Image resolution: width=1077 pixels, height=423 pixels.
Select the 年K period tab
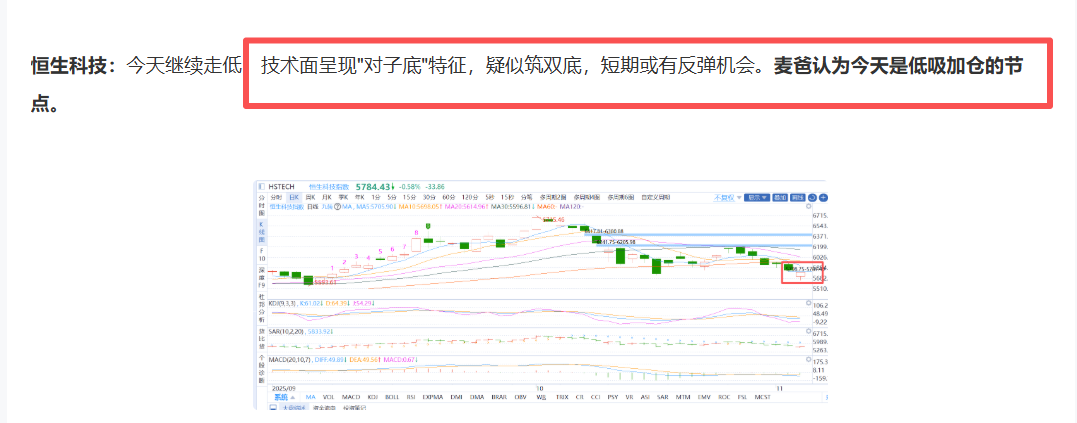(x=360, y=198)
